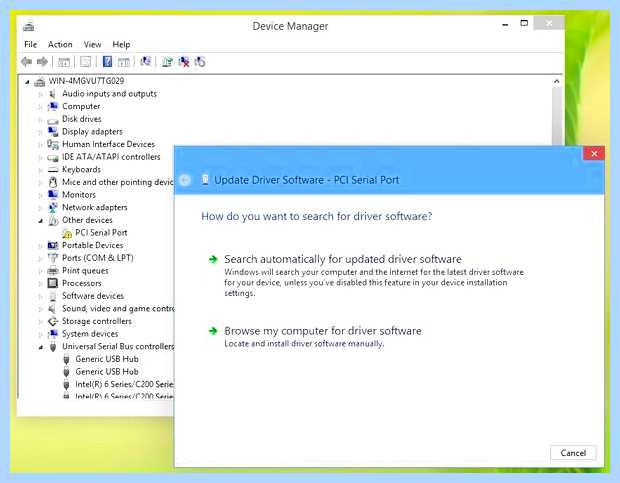Click green arrow beside Browse my computer option
The width and height of the screenshot is (620, 483).
click(x=213, y=331)
